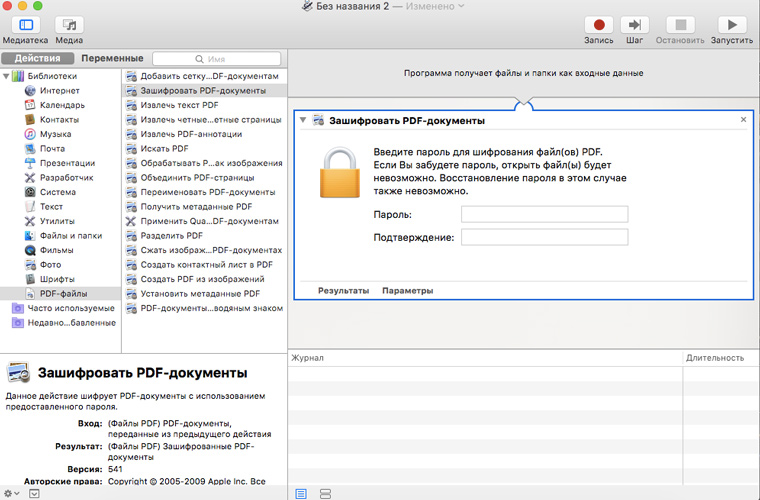The height and width of the screenshot is (500, 760).
Task: Open the Недавно добавленные folder
Action: (71, 323)
